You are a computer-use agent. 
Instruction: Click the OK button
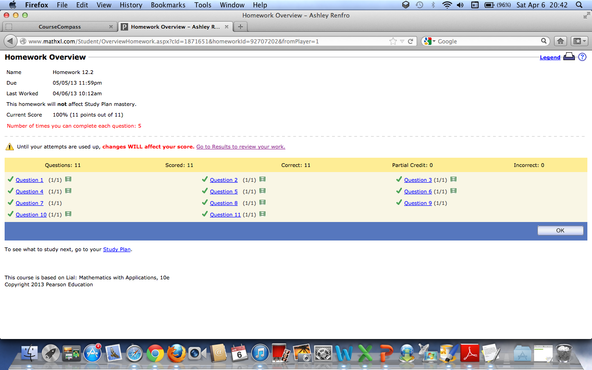click(x=560, y=231)
